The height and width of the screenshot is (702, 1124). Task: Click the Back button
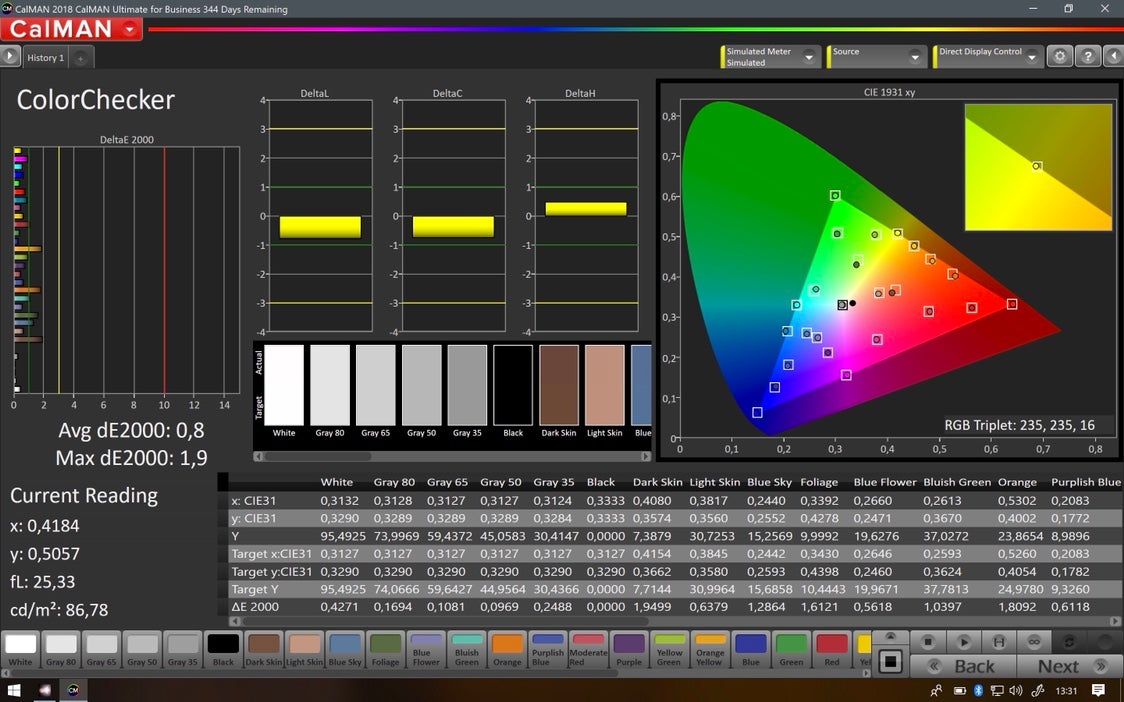click(963, 666)
